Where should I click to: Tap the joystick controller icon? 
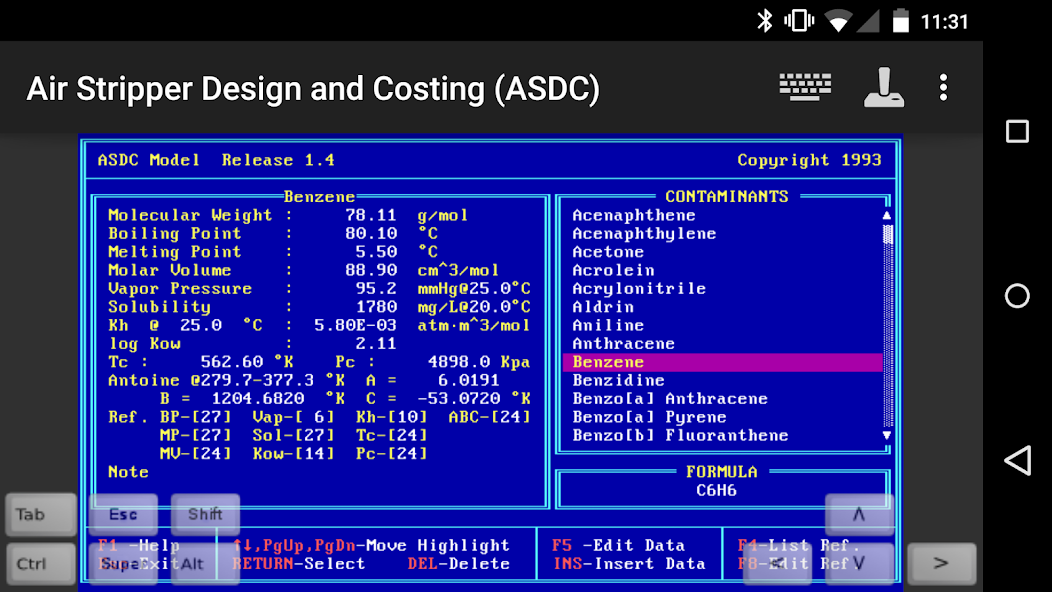click(884, 87)
